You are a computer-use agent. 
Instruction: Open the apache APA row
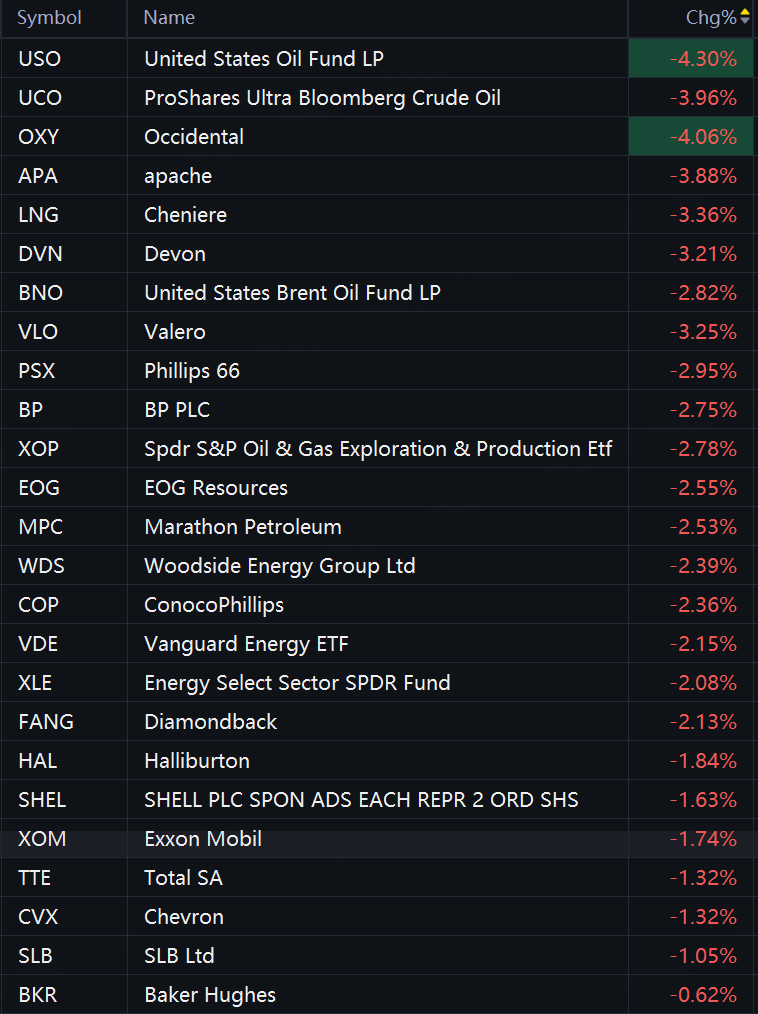[377, 175]
